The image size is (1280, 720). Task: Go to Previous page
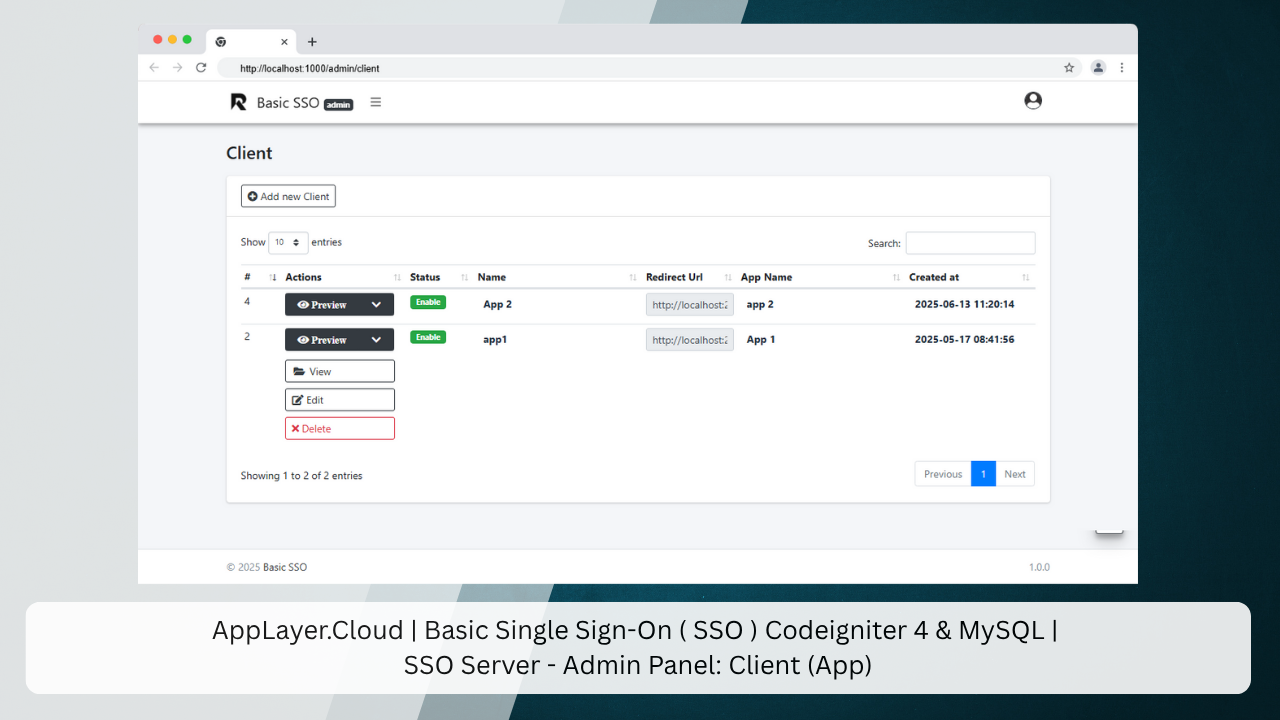pyautogui.click(x=943, y=474)
